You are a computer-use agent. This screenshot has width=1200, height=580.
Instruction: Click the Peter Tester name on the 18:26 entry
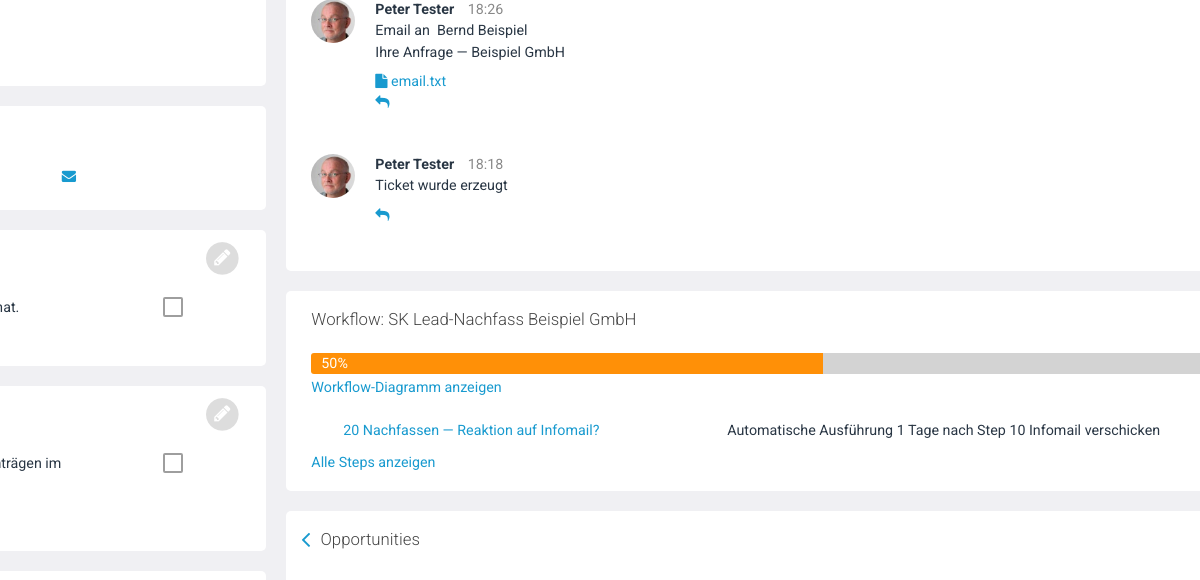pyautogui.click(x=414, y=9)
